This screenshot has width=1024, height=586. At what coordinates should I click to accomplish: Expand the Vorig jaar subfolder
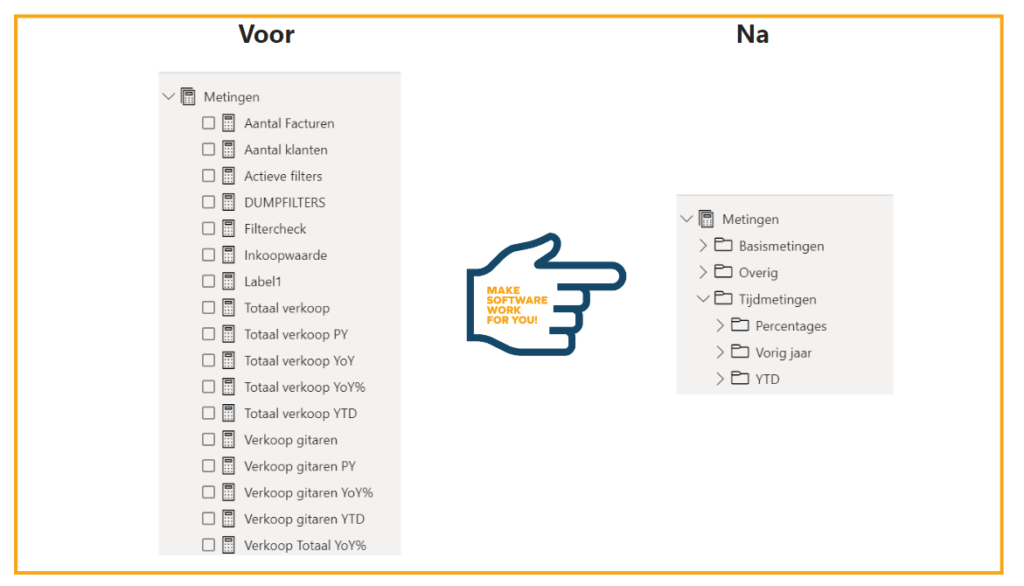pyautogui.click(x=720, y=352)
